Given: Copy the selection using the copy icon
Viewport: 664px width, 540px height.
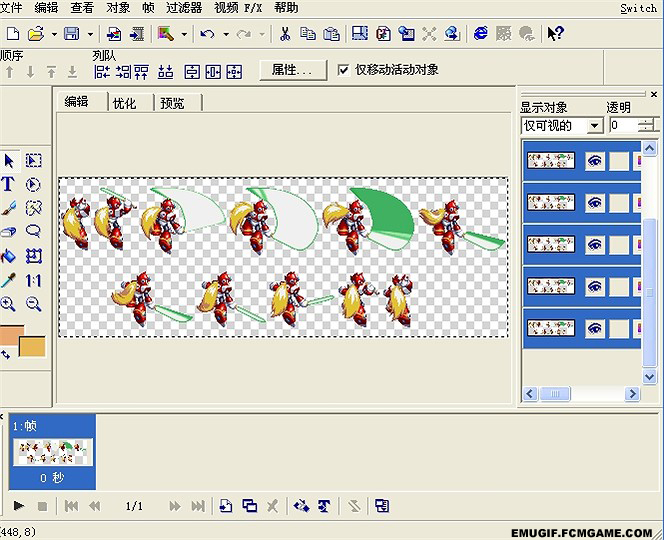Looking at the screenshot, I should pos(308,33).
